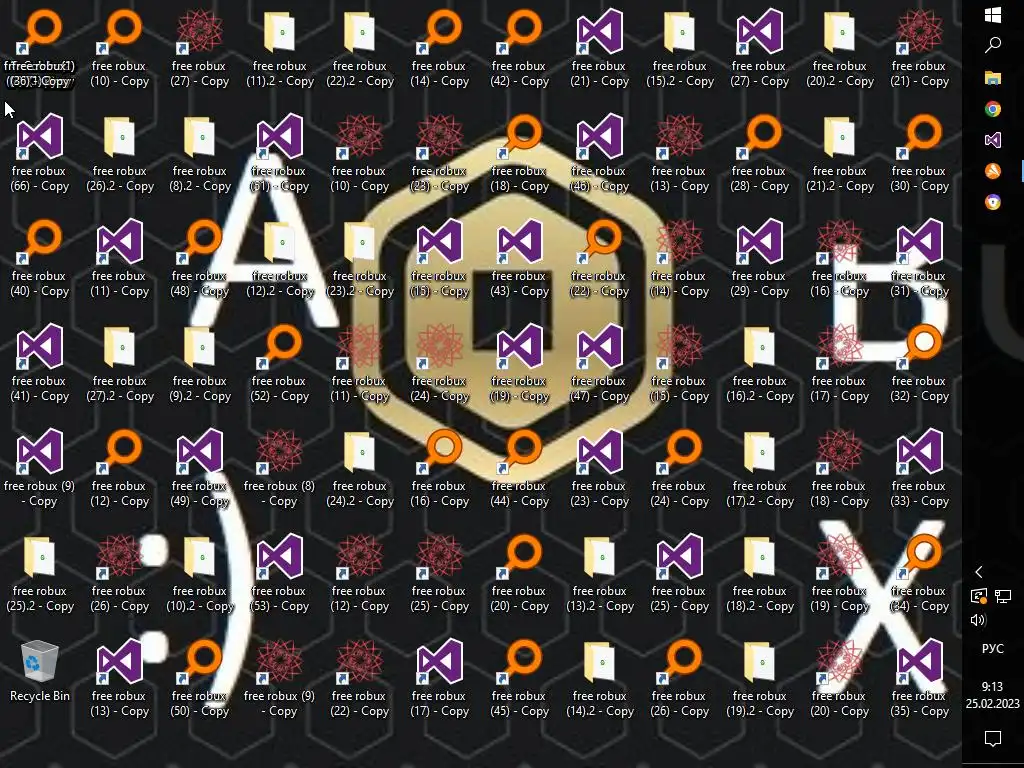Select the 'free robux (51) - Copy' shortcut
This screenshot has width=1024, height=768.
click(280, 153)
